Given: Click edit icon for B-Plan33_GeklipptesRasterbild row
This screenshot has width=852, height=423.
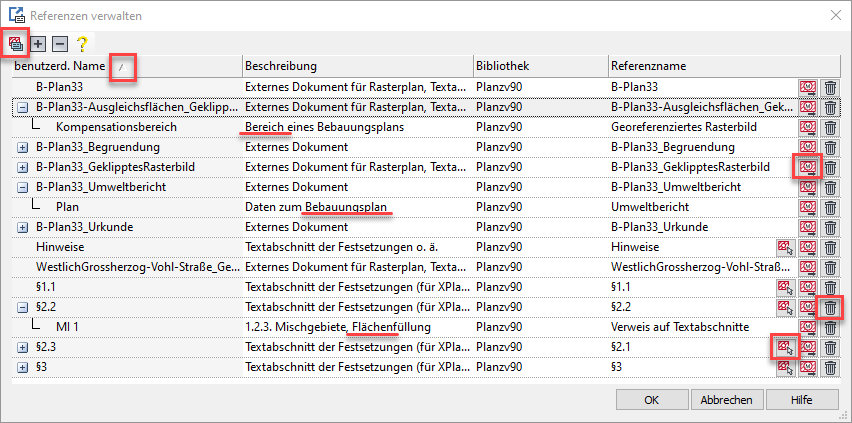Looking at the screenshot, I should point(807,167).
